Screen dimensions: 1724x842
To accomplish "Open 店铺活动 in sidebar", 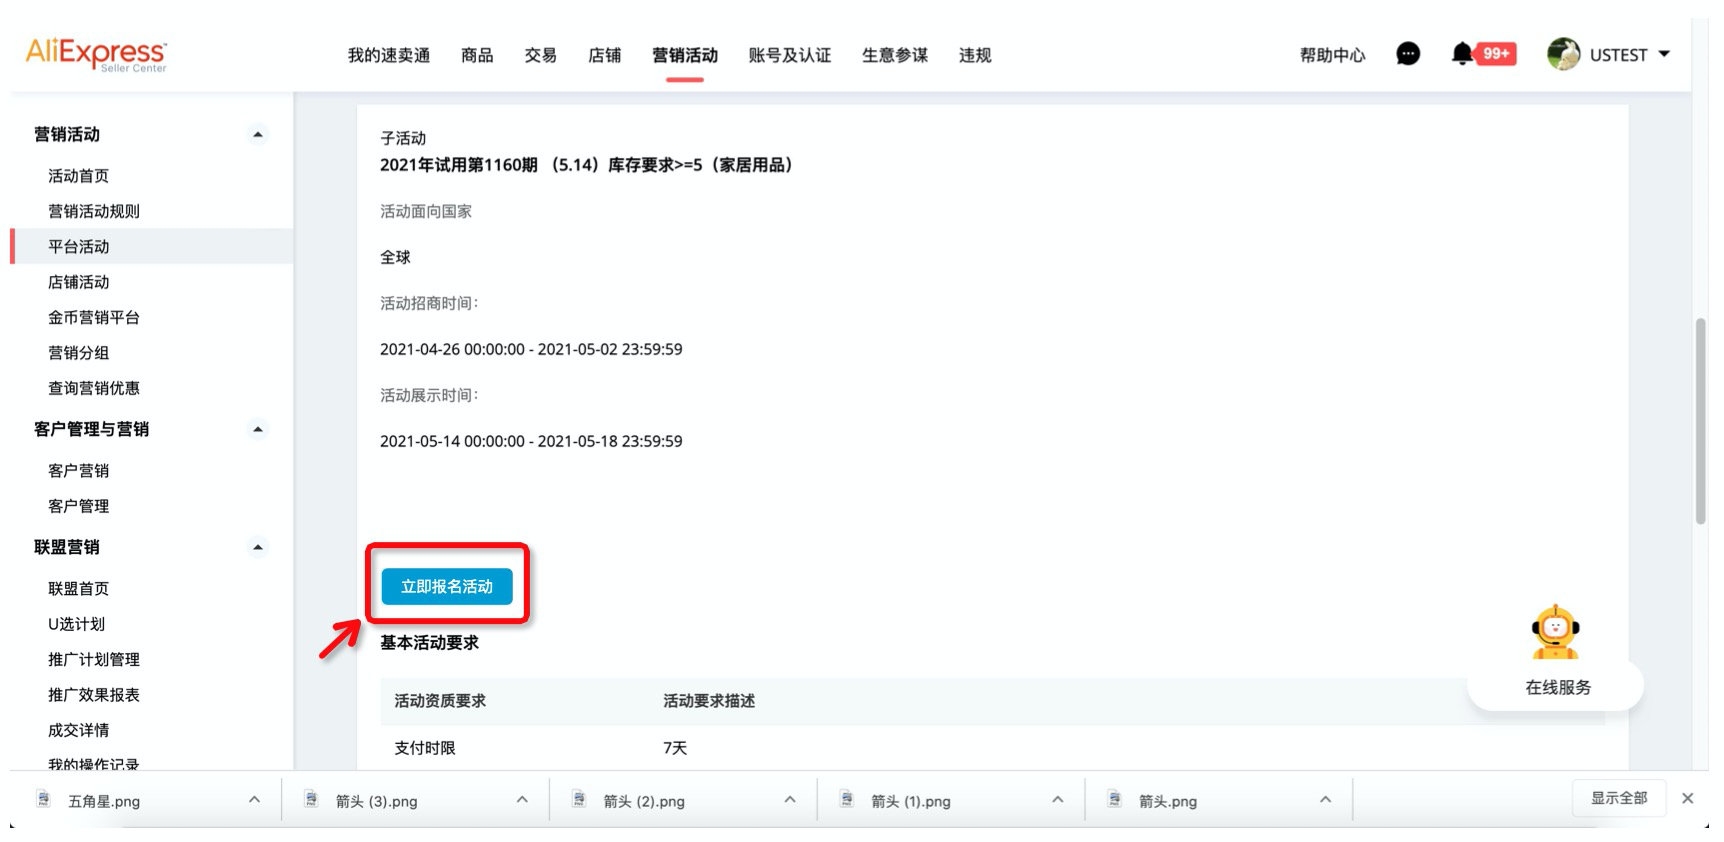I will [x=79, y=282].
